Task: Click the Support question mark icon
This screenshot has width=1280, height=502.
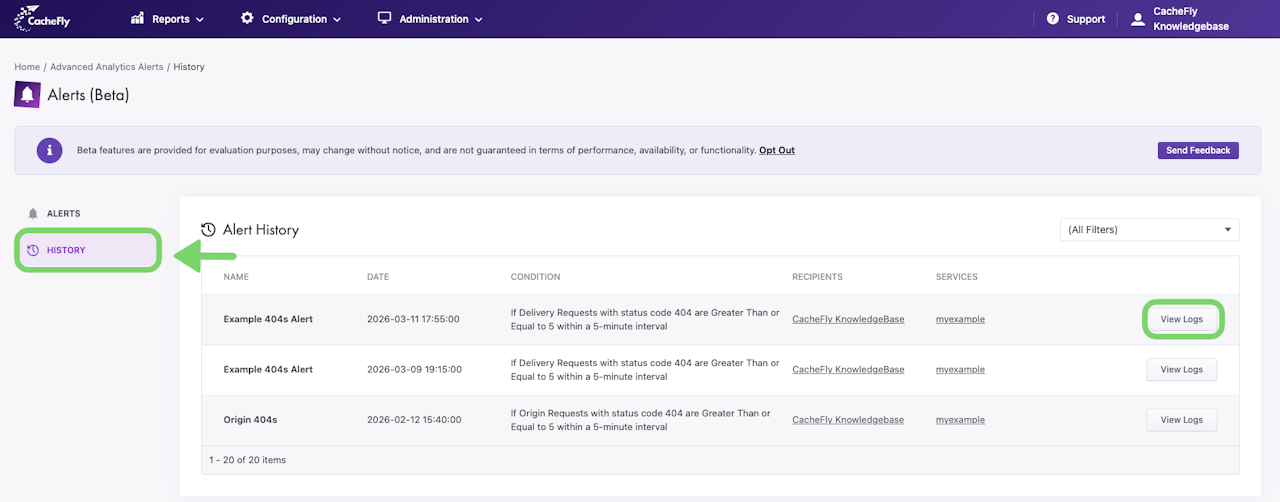Action: 1053,19
